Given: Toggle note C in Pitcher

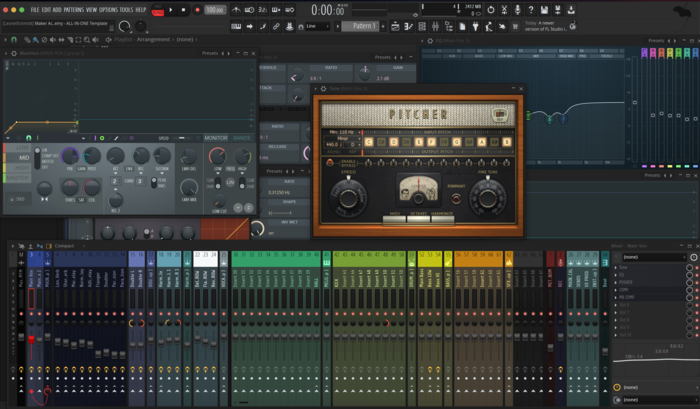Looking at the screenshot, I should [x=369, y=142].
